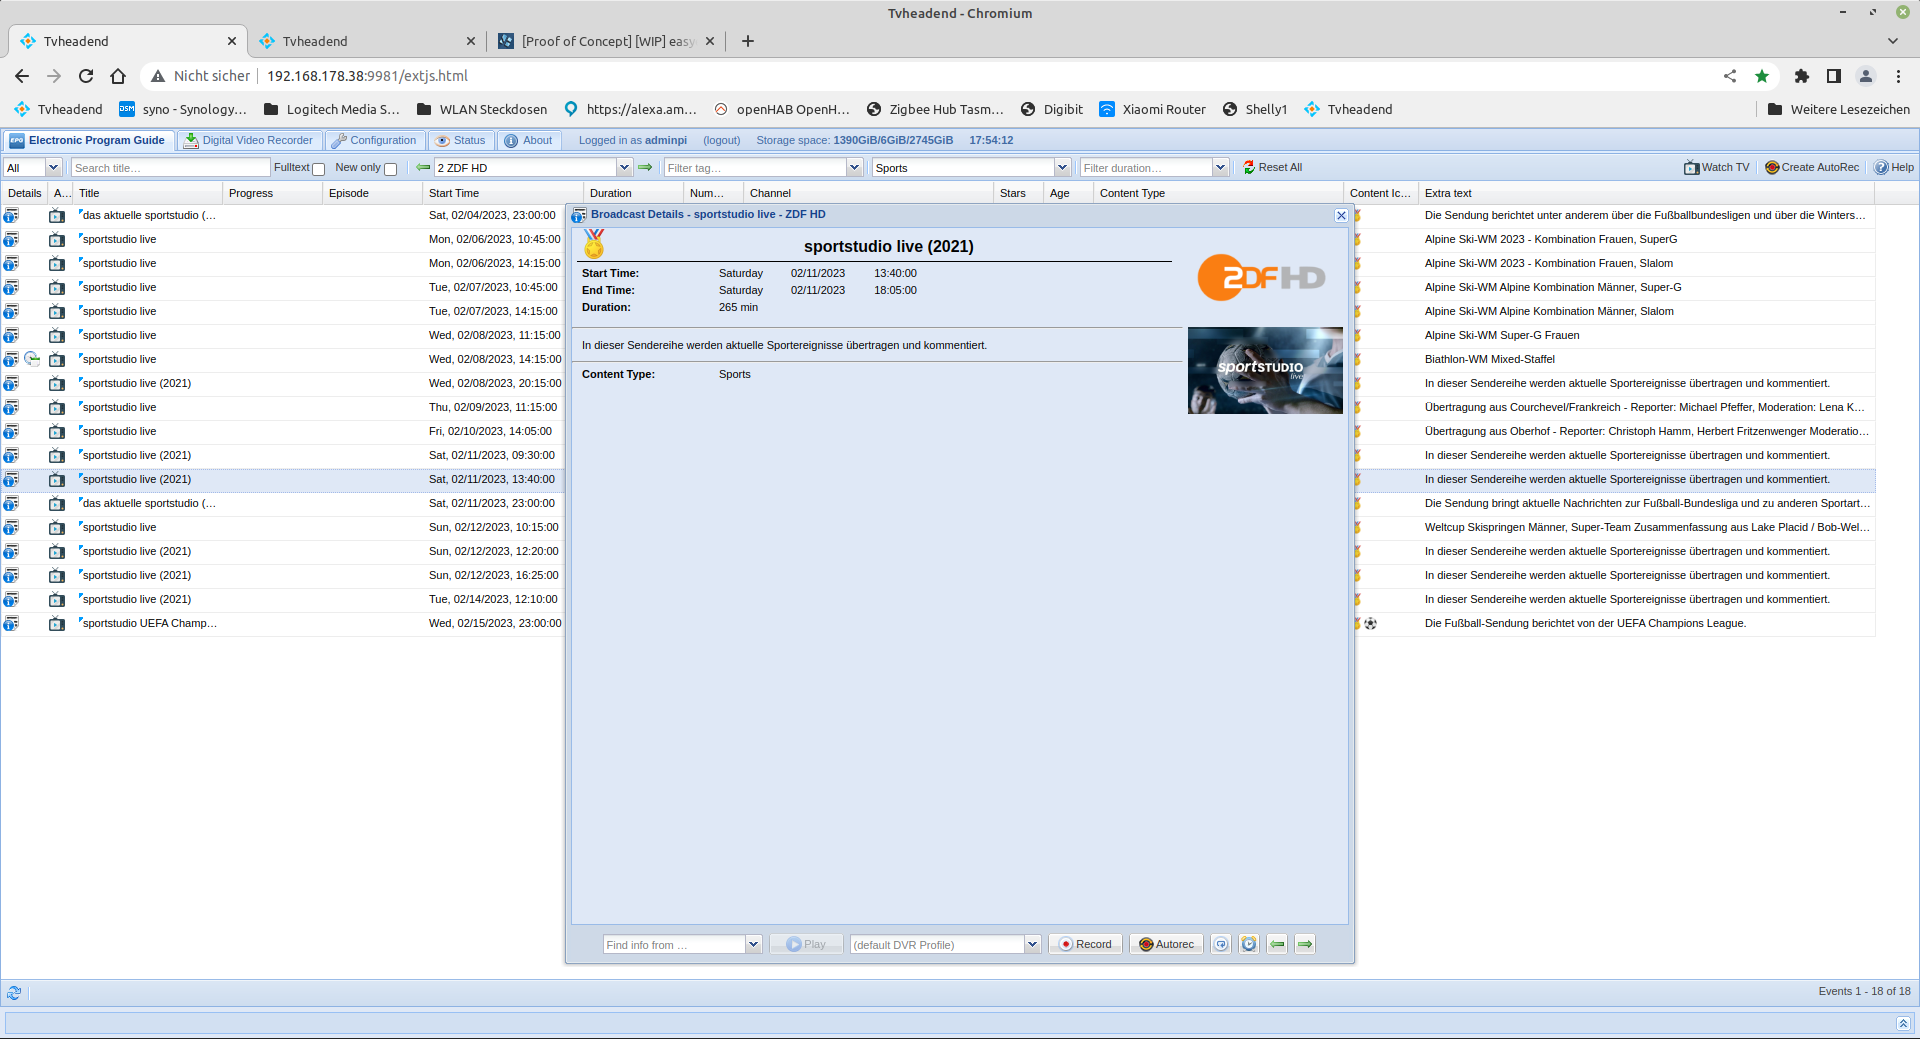The image size is (1920, 1039).
Task: Click the progress icon on Wed 14:15:00 row
Action: [x=32, y=359]
